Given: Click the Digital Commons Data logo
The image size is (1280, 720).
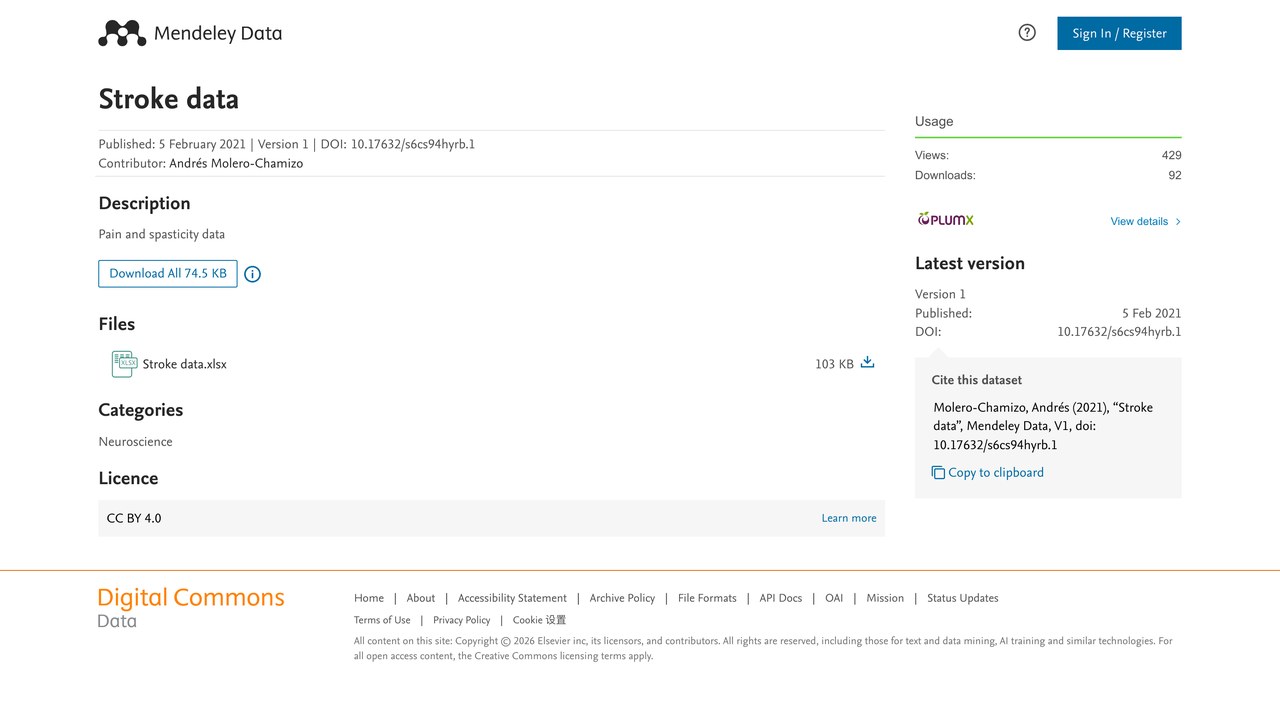Looking at the screenshot, I should pyautogui.click(x=191, y=607).
